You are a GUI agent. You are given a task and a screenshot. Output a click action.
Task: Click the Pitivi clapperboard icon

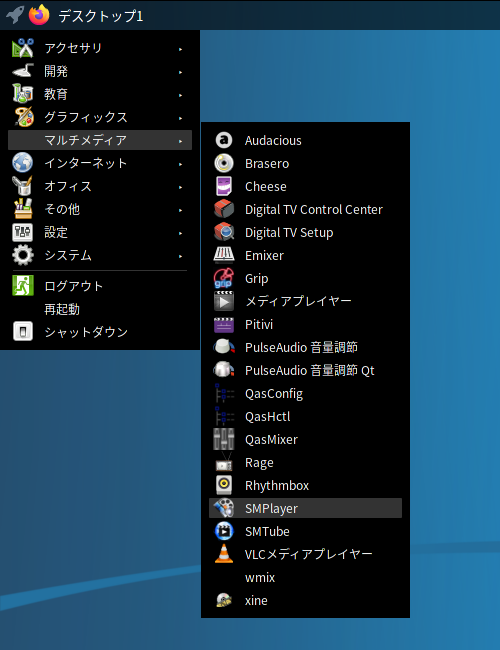[224, 325]
